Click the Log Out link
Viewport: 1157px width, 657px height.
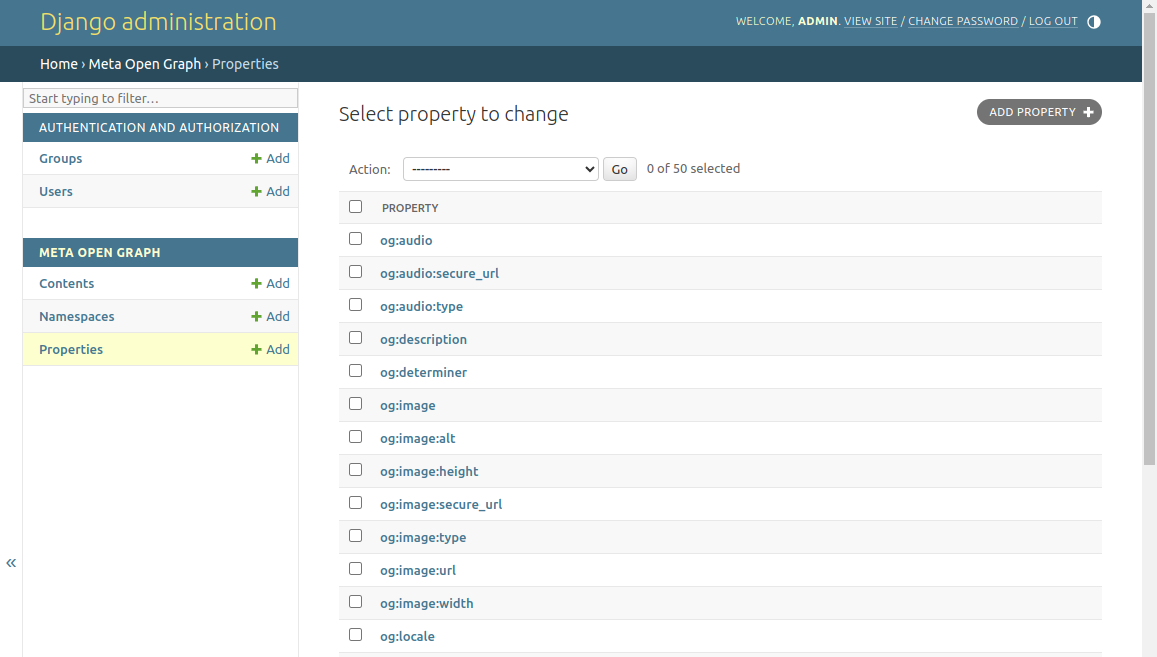(1053, 21)
